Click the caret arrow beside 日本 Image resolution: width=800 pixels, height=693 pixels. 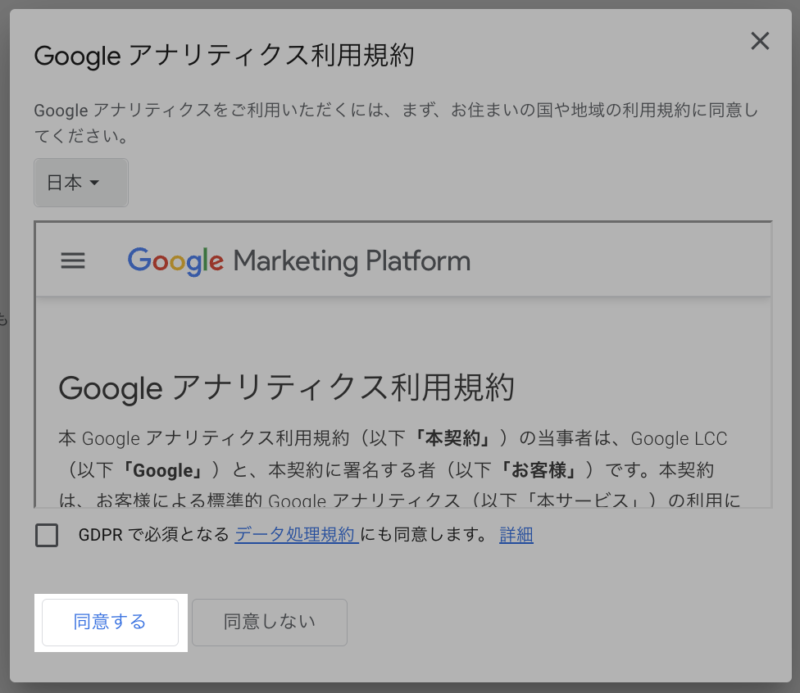95,183
